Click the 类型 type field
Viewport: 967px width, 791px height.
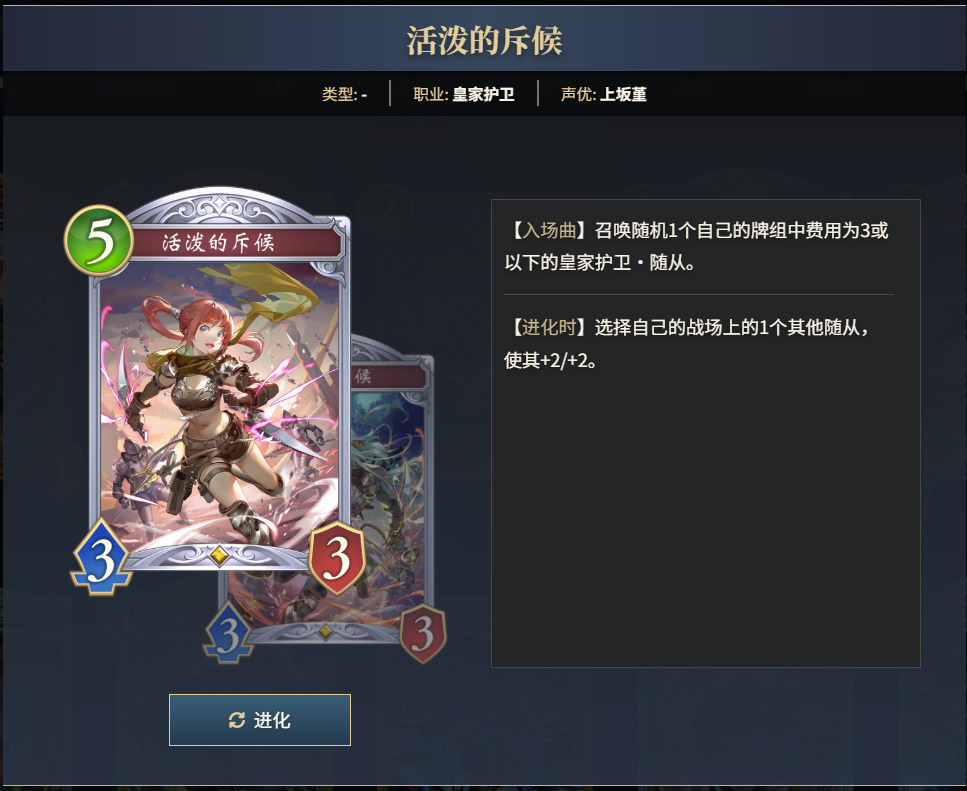coord(344,94)
